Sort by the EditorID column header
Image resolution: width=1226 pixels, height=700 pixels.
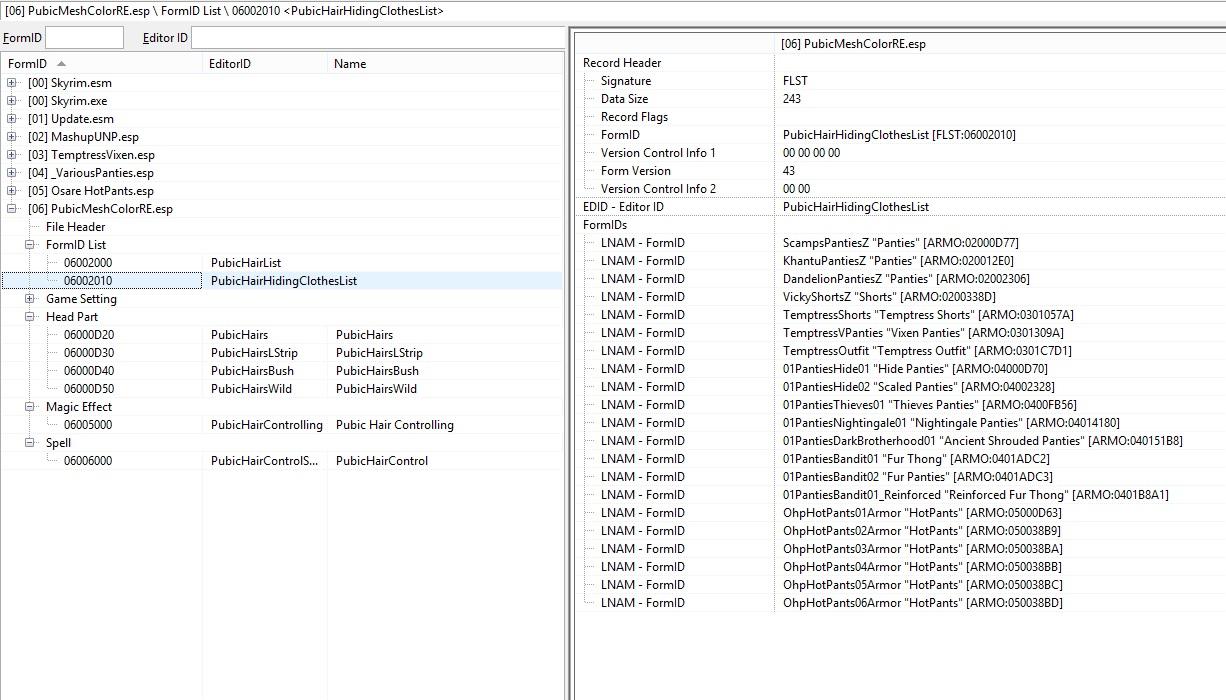266,64
